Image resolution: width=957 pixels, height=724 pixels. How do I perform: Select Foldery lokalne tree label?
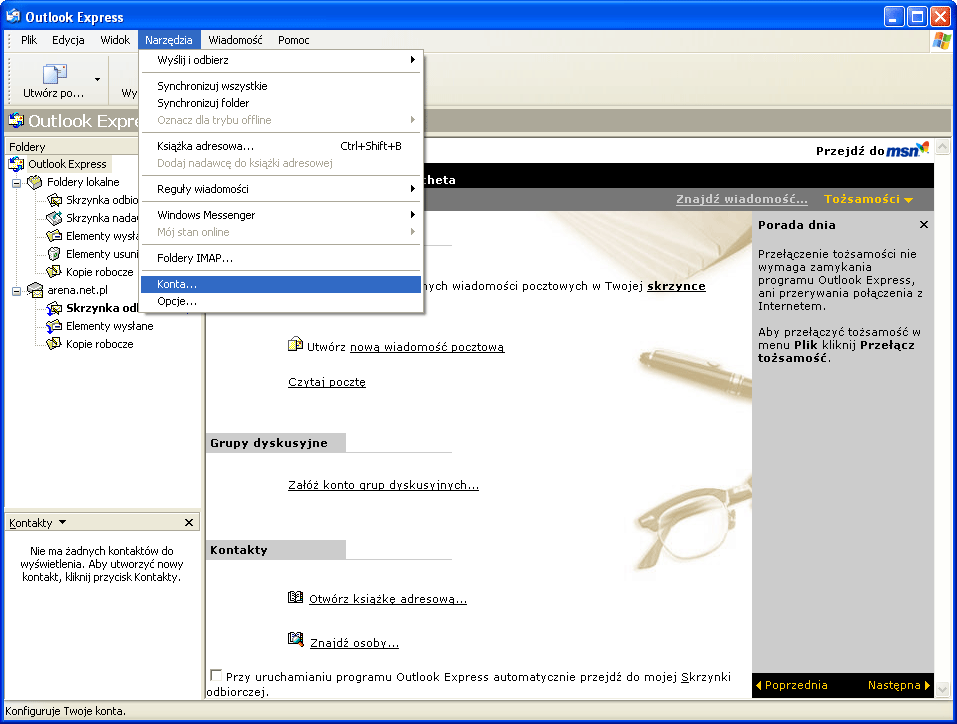pyautogui.click(x=83, y=182)
